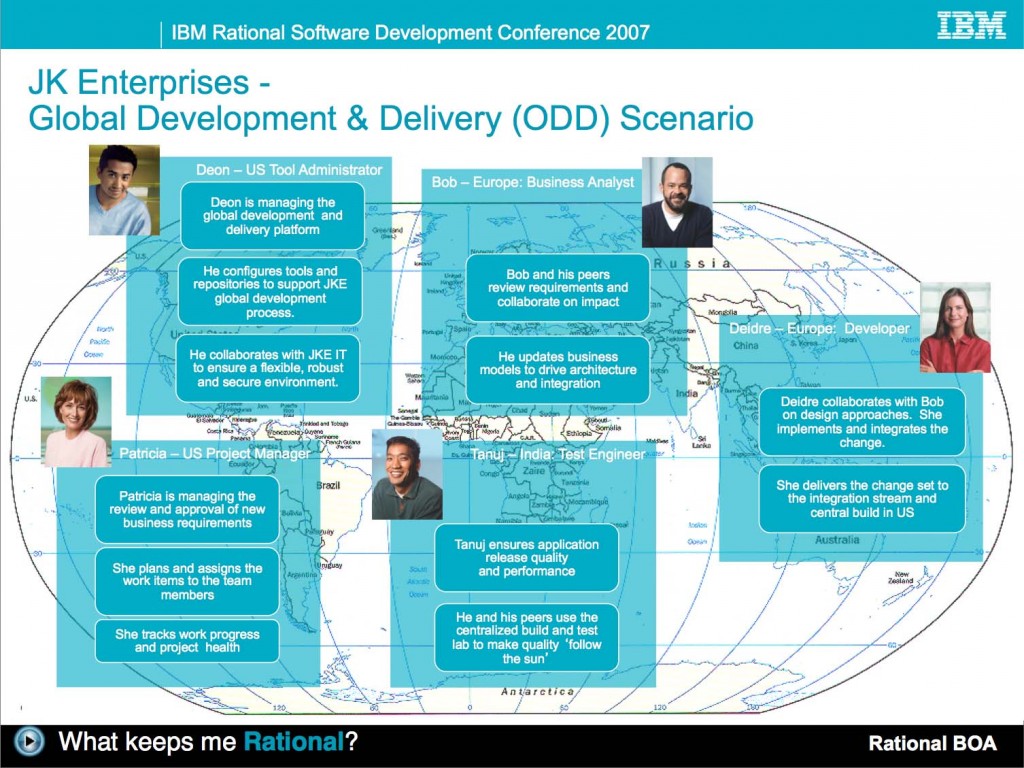Click box 'He collaborates with JKE IT'
The height and width of the screenshot is (768, 1024).
coord(268,368)
